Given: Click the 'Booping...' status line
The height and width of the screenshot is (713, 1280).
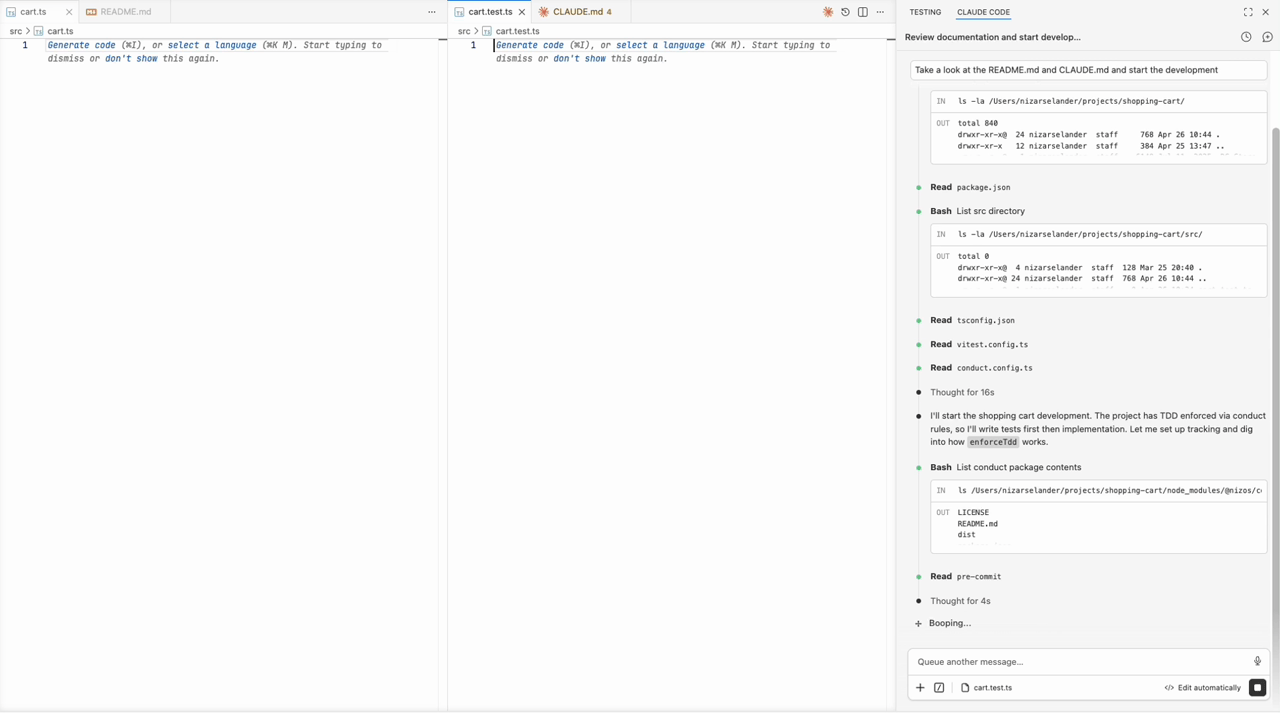Looking at the screenshot, I should point(949,623).
